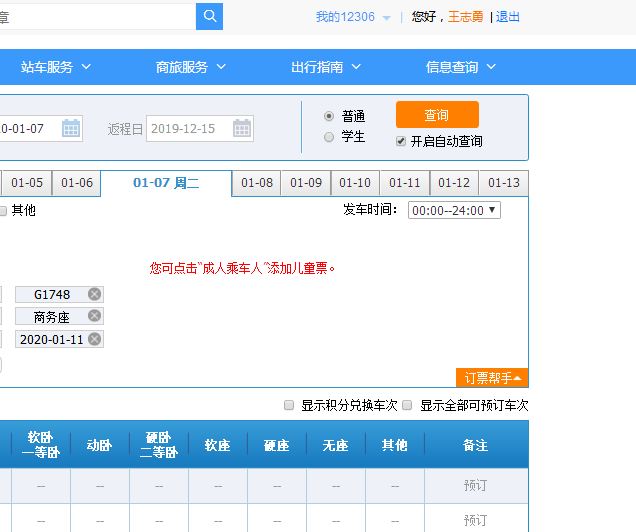Collapse the 订票帮手 panel
This screenshot has width=636, height=532.
pos(492,378)
